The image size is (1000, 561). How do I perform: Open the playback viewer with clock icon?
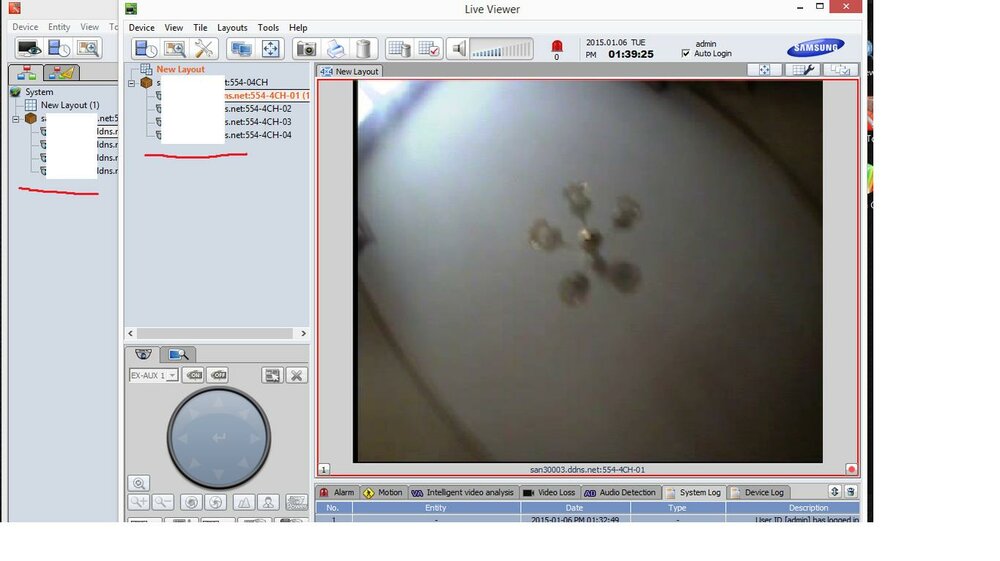click(x=145, y=48)
